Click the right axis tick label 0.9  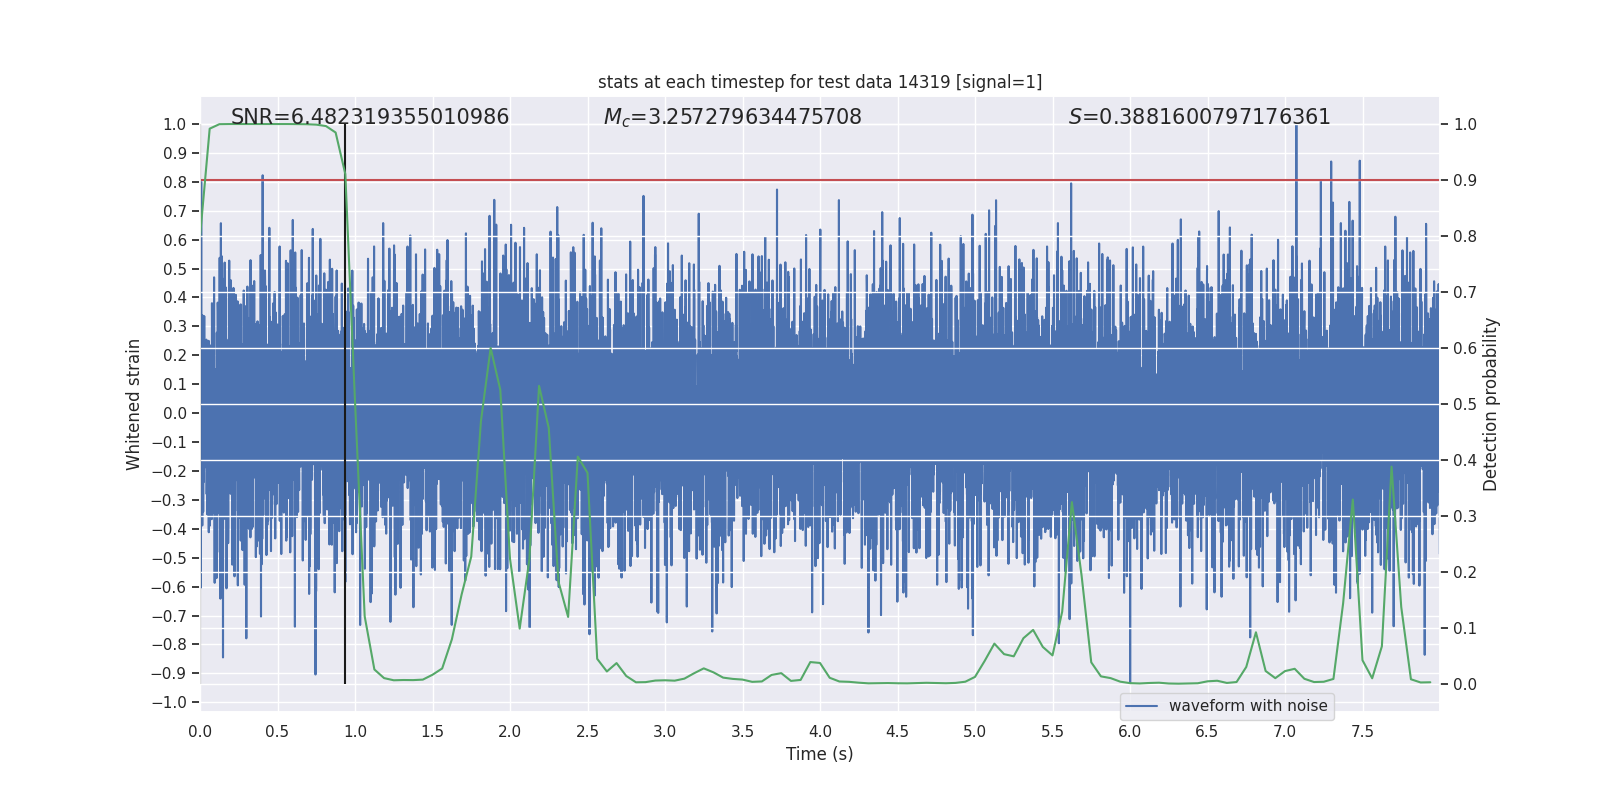[1465, 181]
